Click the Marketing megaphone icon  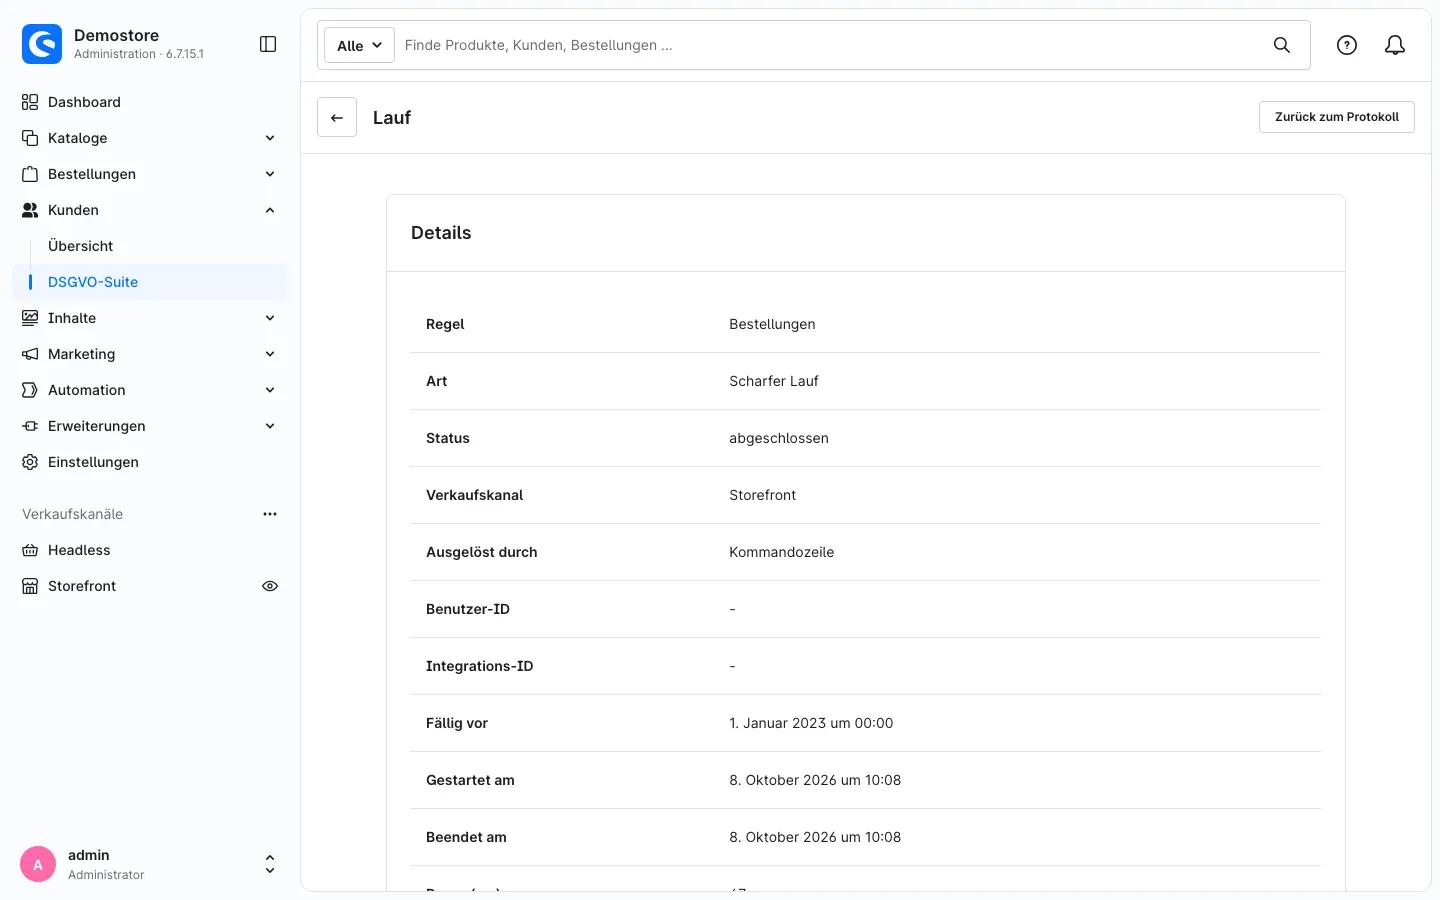point(30,354)
